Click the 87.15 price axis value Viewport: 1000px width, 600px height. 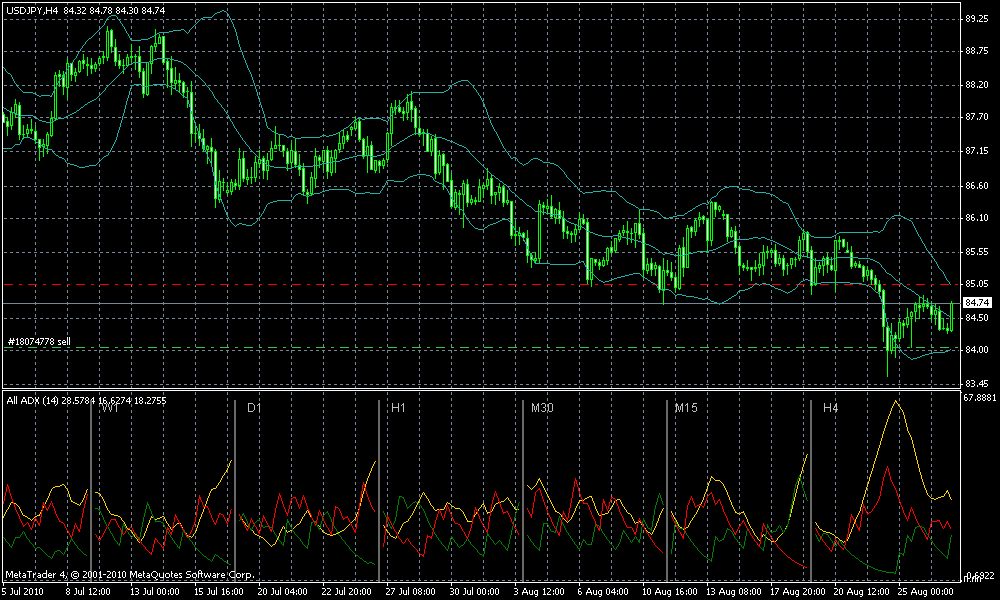click(977, 151)
